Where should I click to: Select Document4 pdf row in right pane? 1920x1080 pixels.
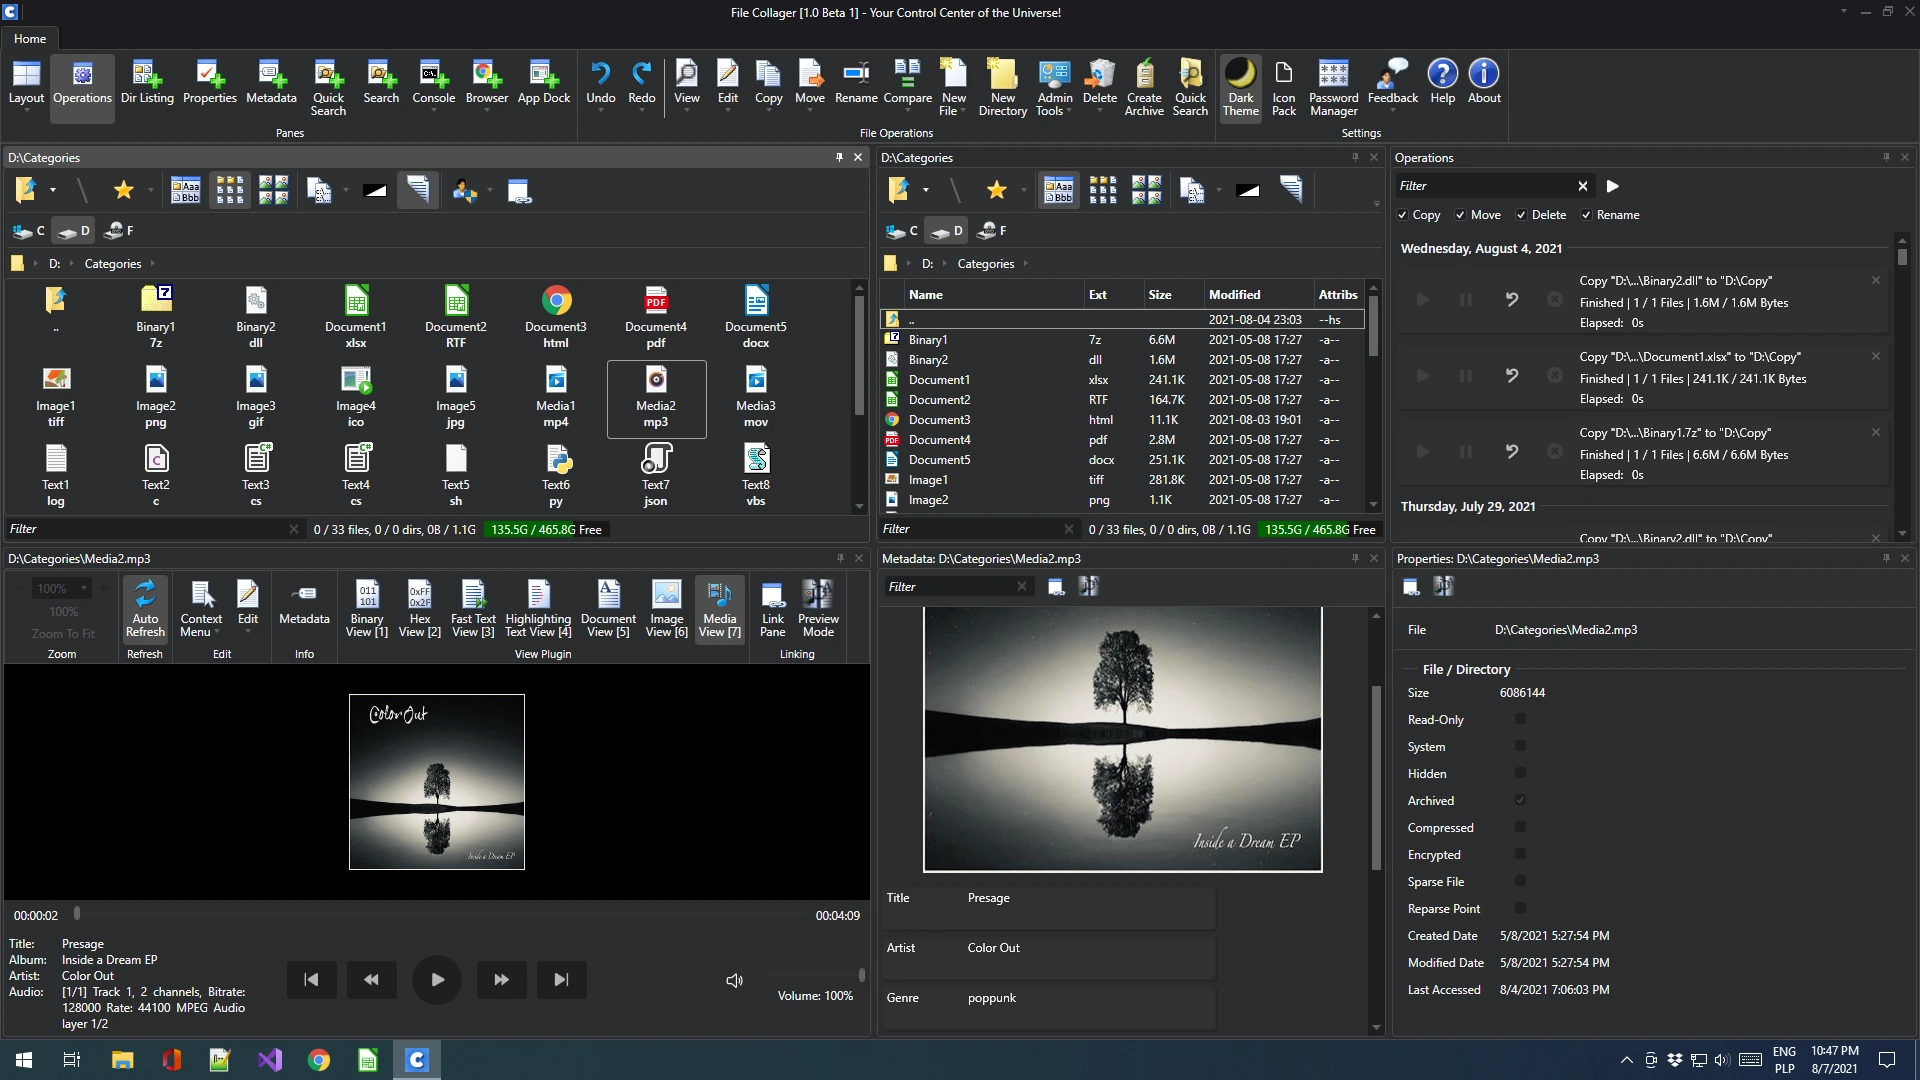coord(1122,440)
